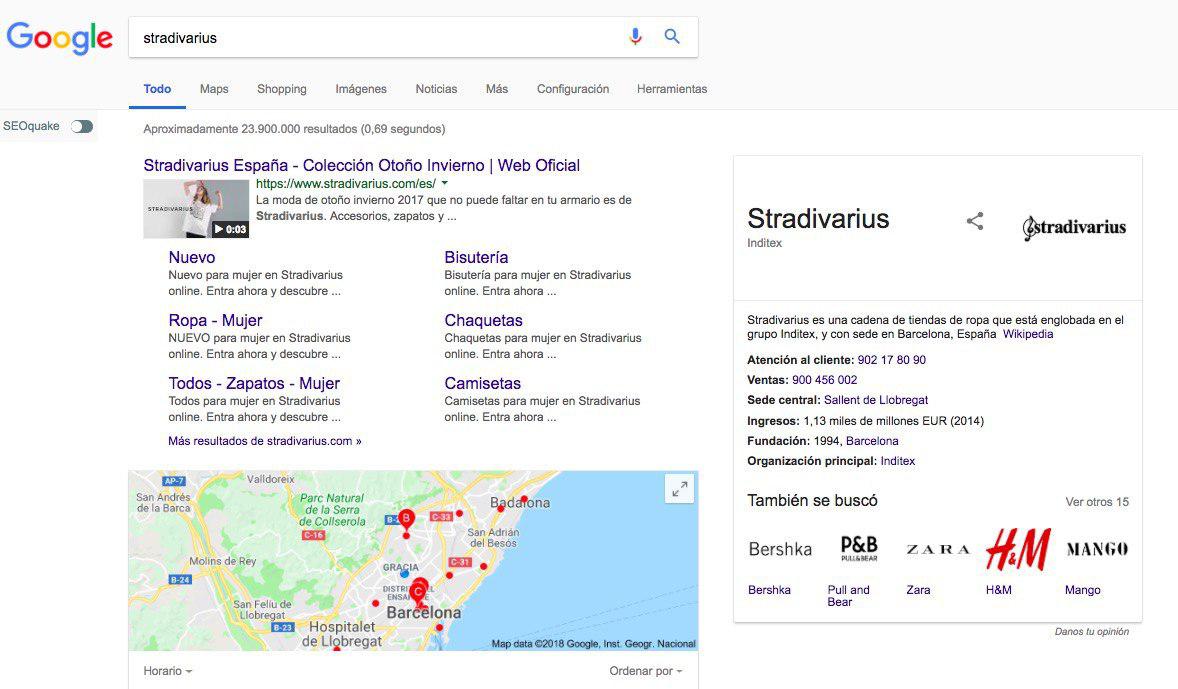Play the Stradivarius video thumbnail
Image resolution: width=1178 pixels, height=689 pixels.
[196, 208]
